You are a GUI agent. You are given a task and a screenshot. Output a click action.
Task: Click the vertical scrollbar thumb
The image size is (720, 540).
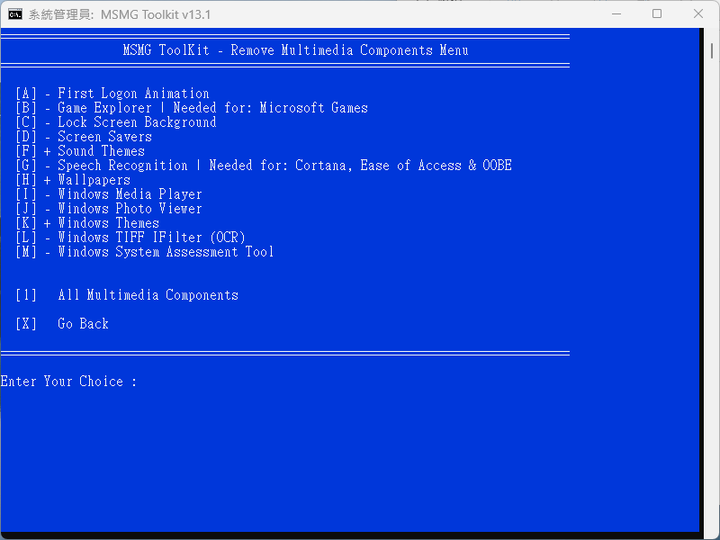point(712,51)
